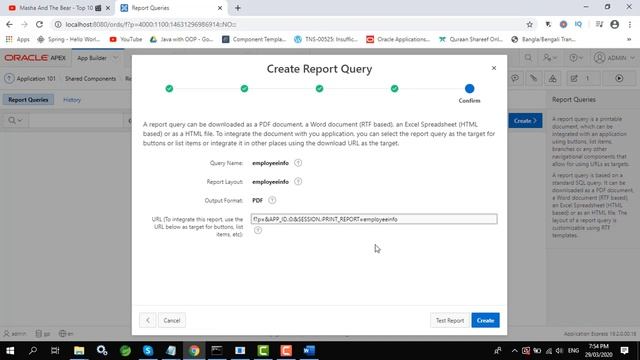Open help icon below the URL field
The height and width of the screenshot is (360, 640).
(258, 230)
